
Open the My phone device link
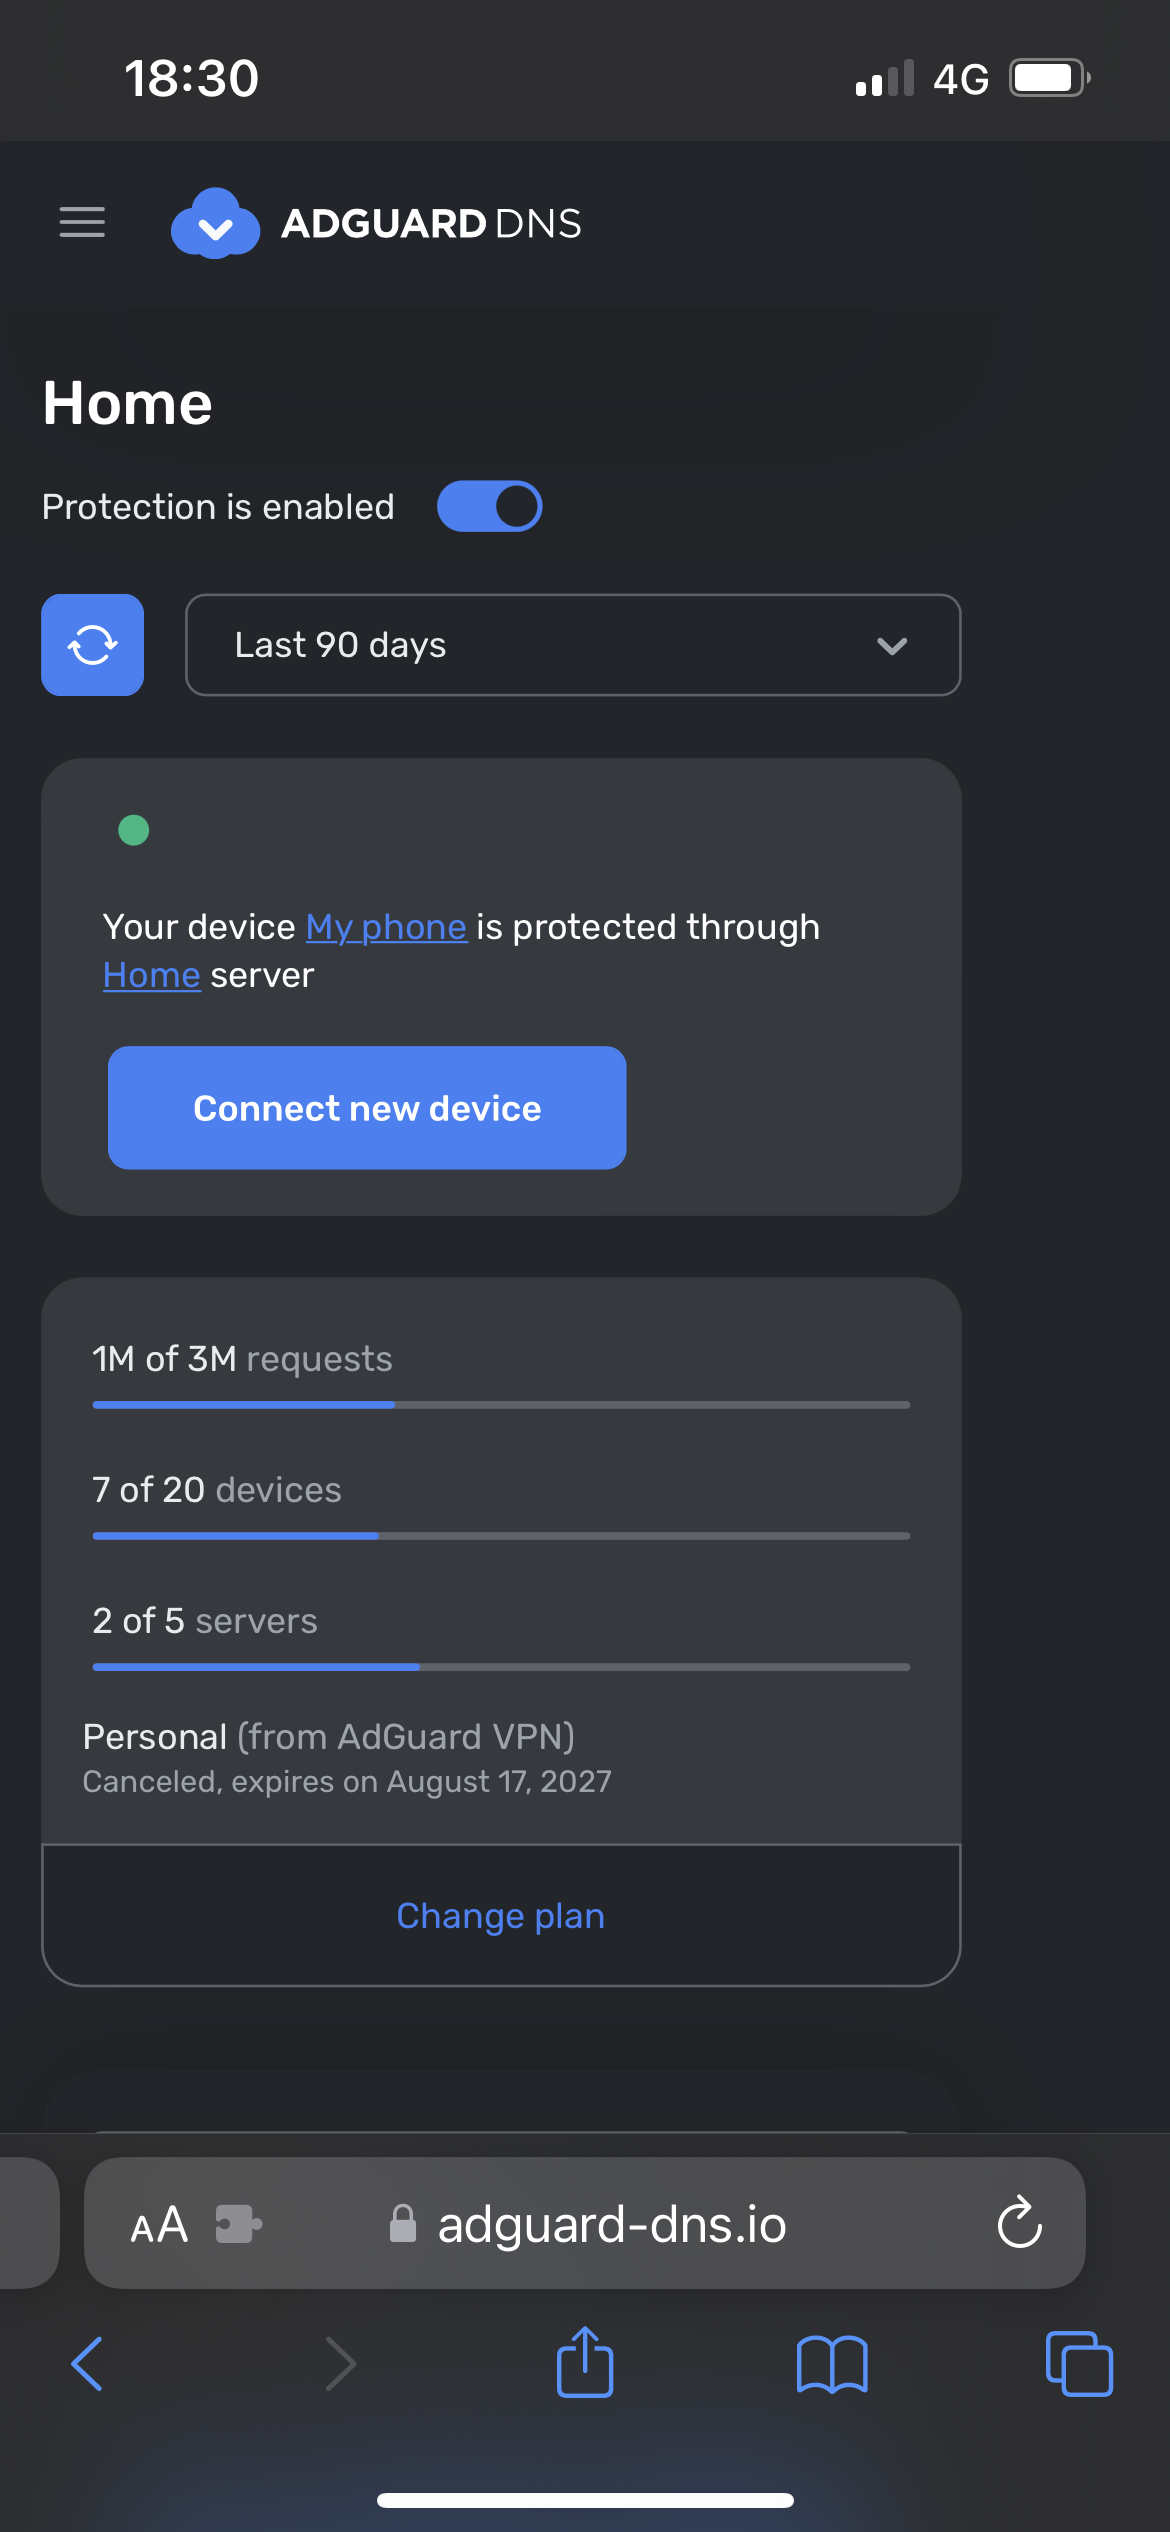(385, 926)
